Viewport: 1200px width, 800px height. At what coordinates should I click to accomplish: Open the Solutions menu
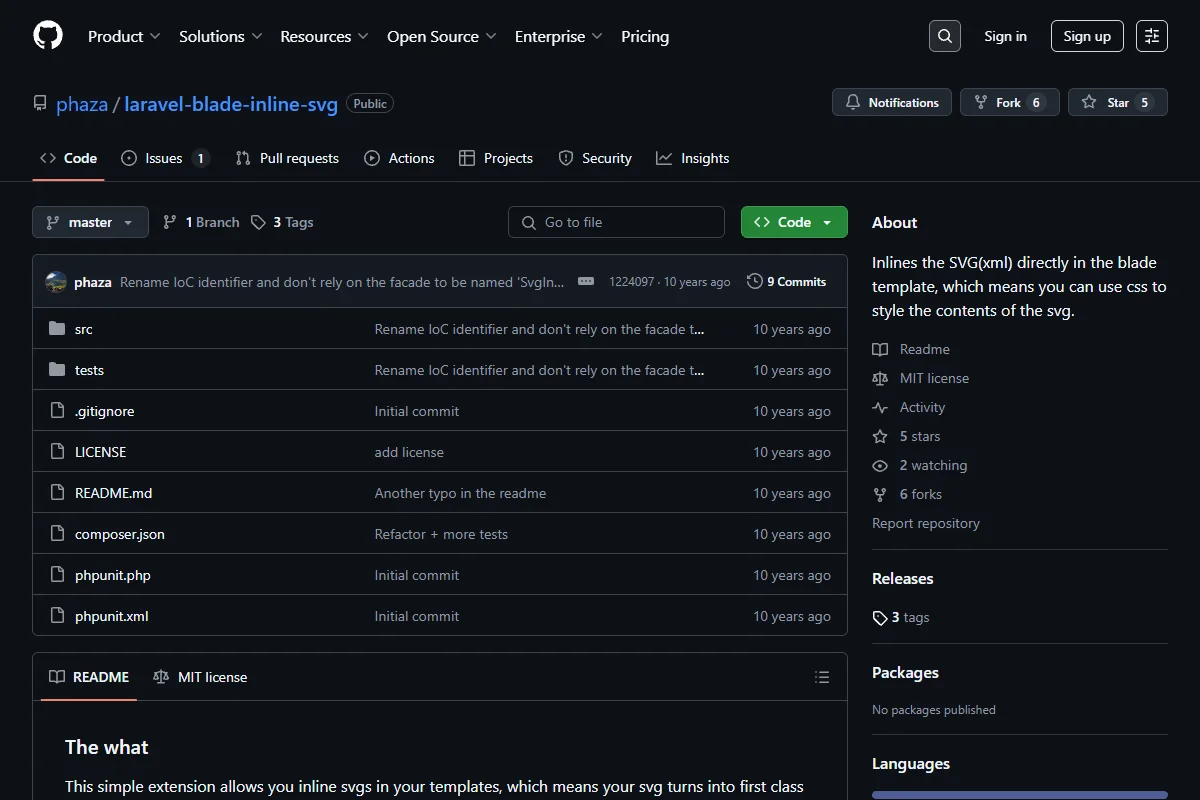221,36
